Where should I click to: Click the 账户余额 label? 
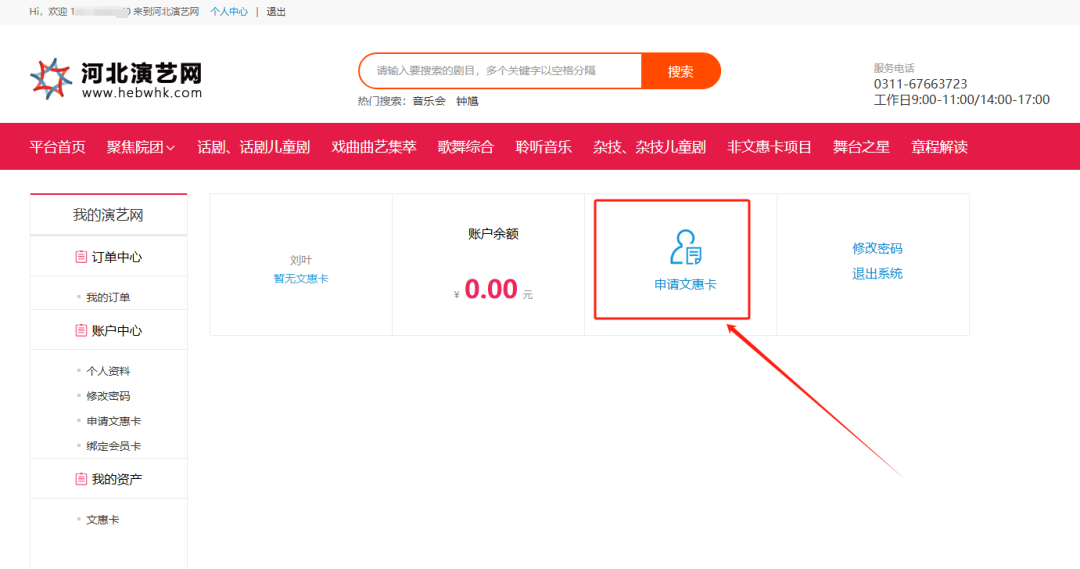493,234
